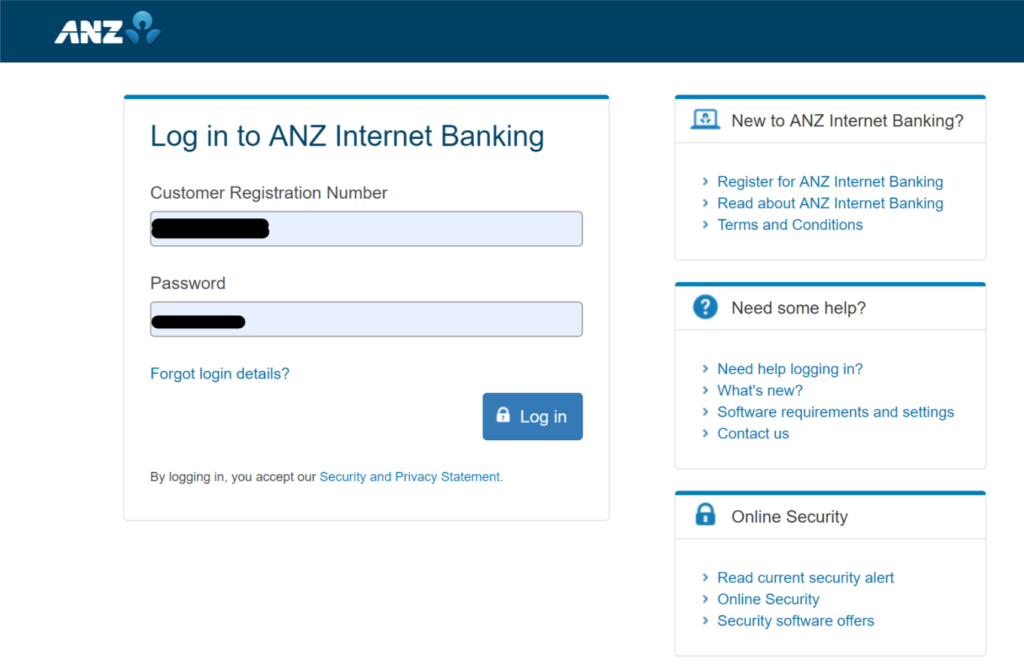1024x671 pixels.
Task: Open Read current security alert link
Action: pos(805,578)
